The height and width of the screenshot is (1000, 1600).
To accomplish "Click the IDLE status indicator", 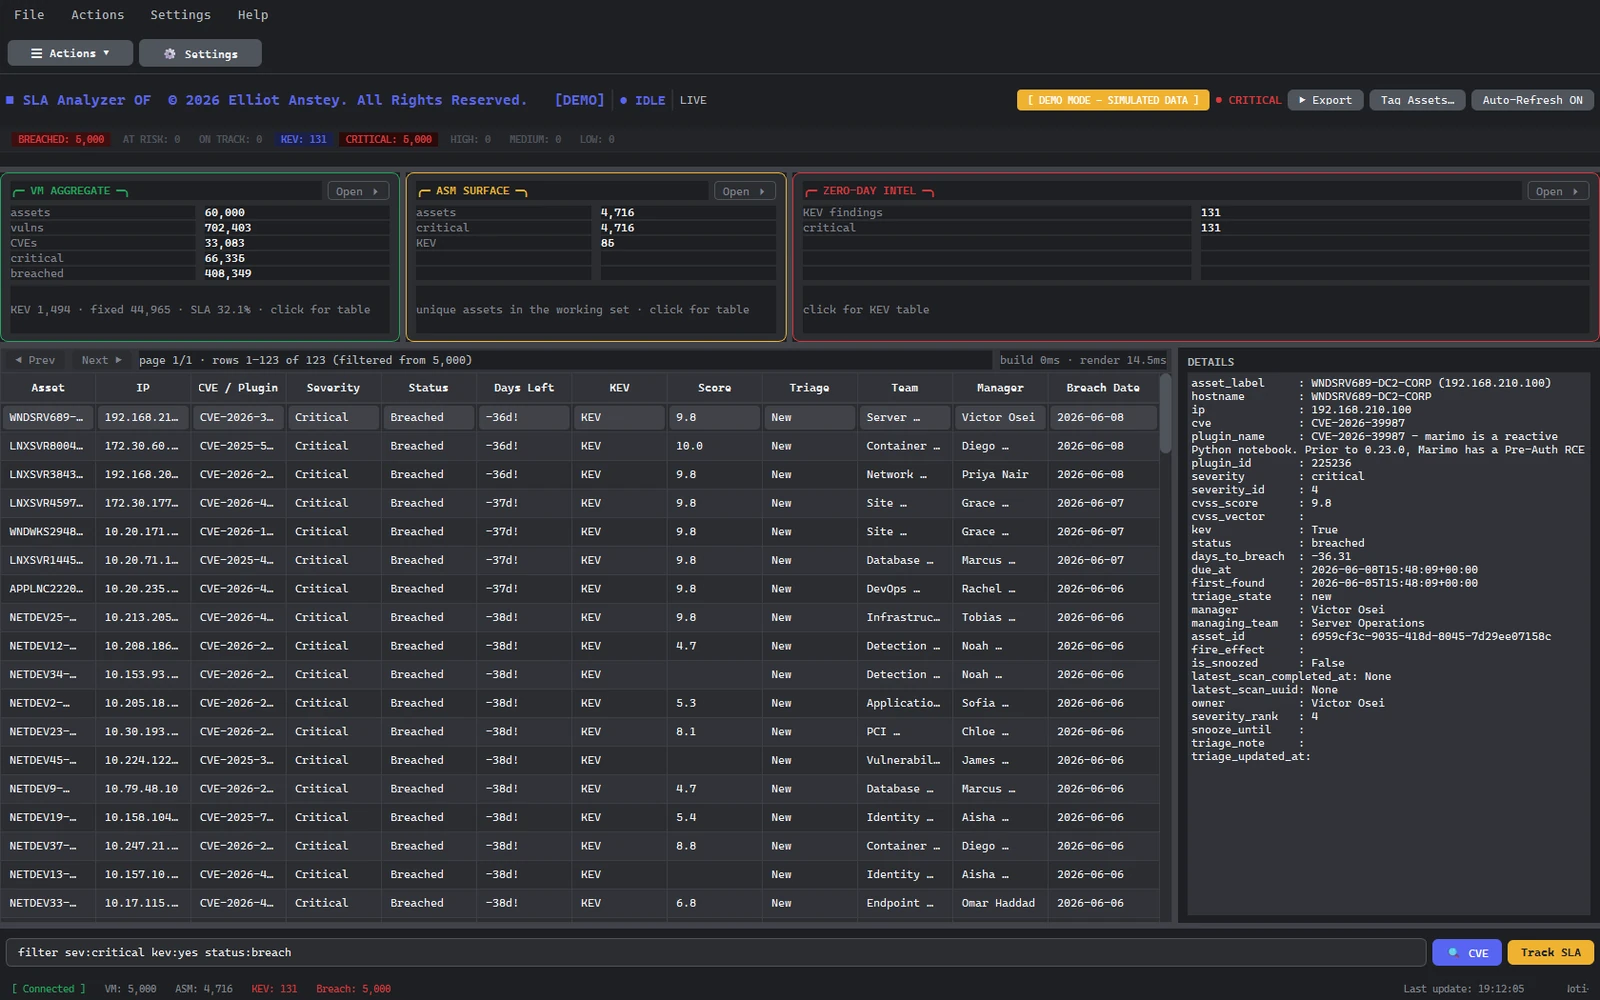I will point(642,100).
